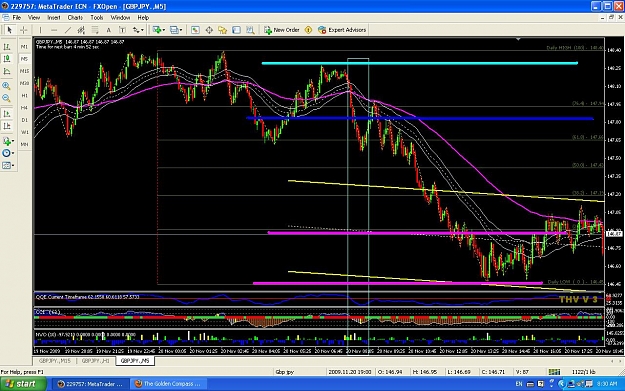Pick the Fibonacci retracement tool
Screen dimensions: 625x391
coord(95,30)
